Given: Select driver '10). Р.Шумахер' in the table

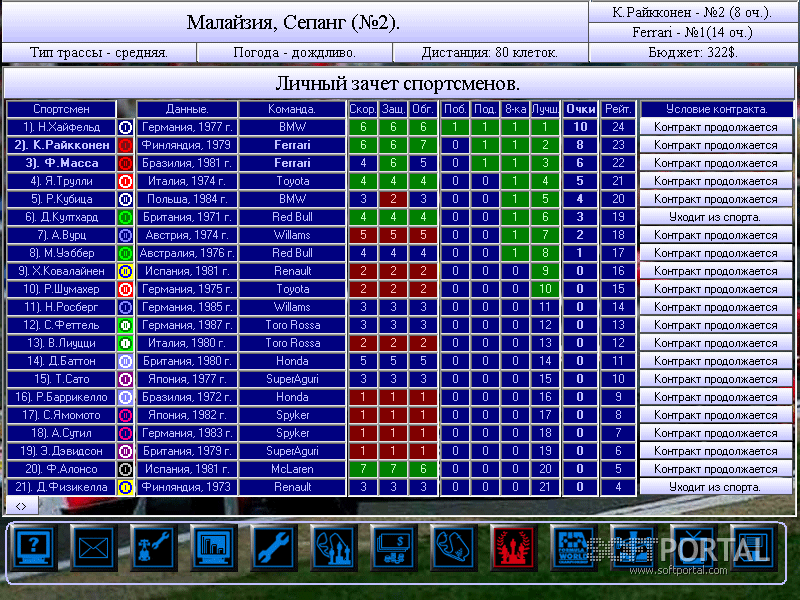Looking at the screenshot, I should tap(61, 289).
